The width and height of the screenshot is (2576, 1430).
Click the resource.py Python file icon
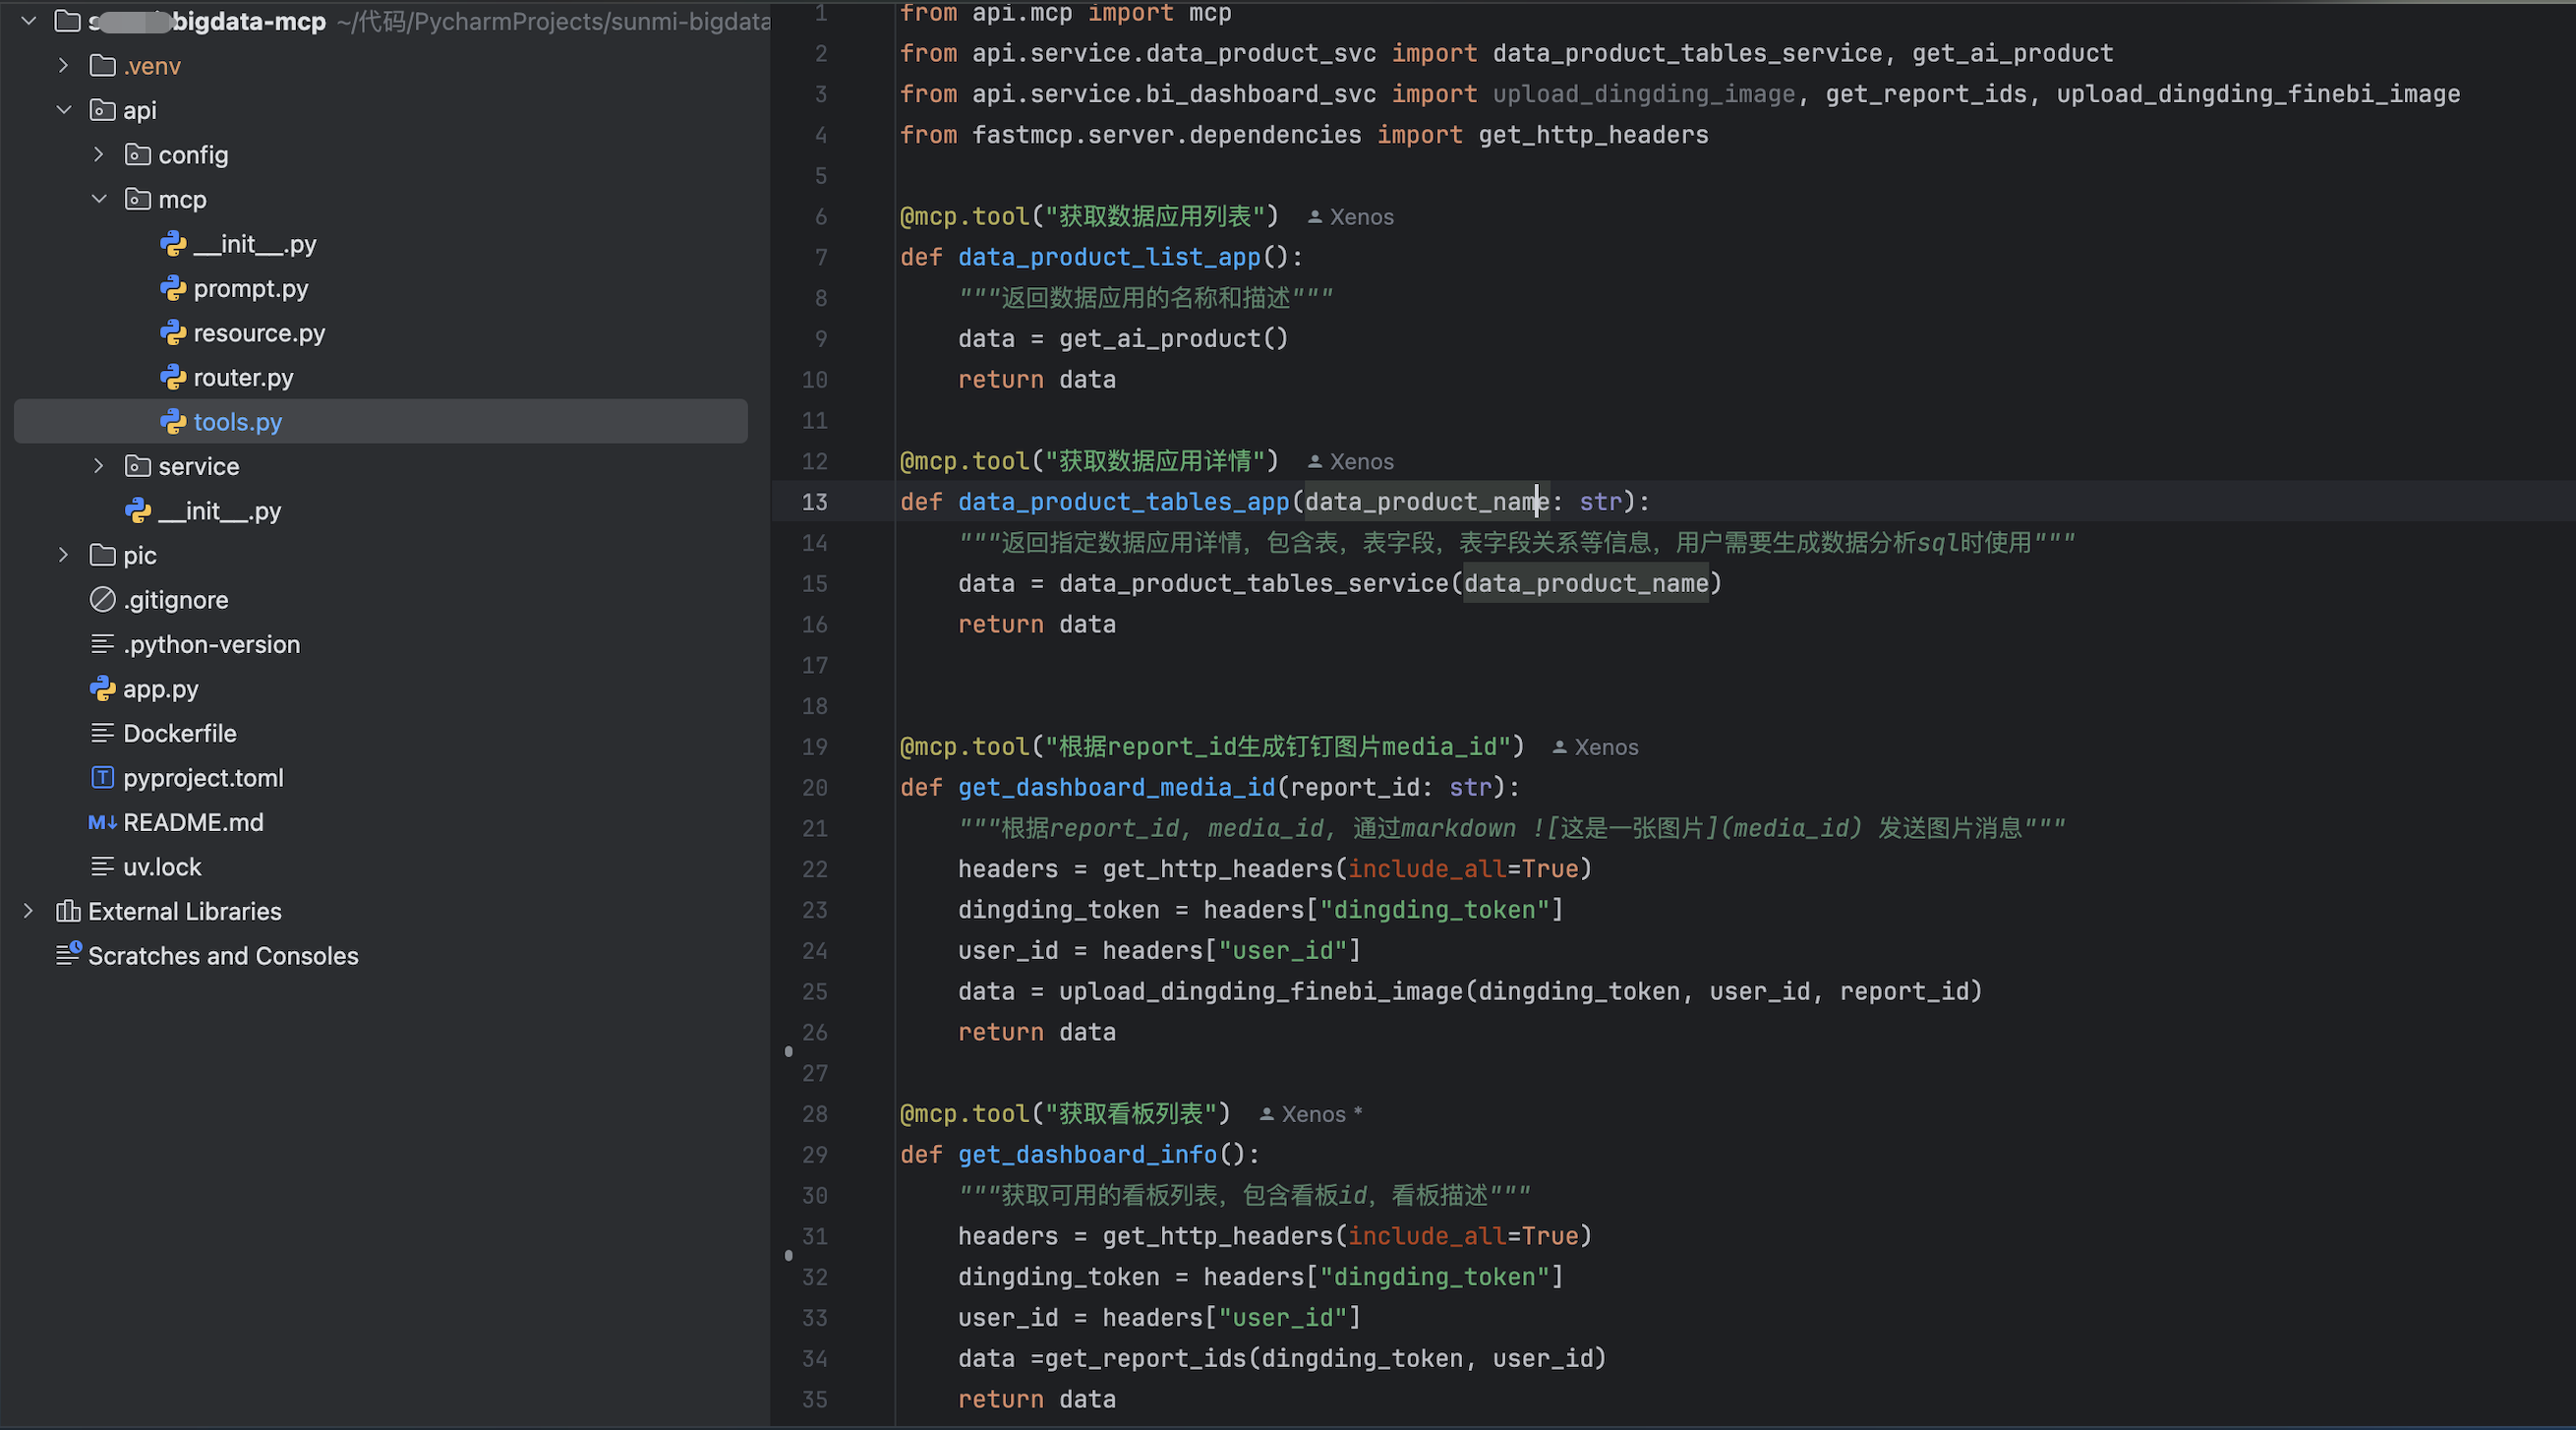pyautogui.click(x=173, y=333)
